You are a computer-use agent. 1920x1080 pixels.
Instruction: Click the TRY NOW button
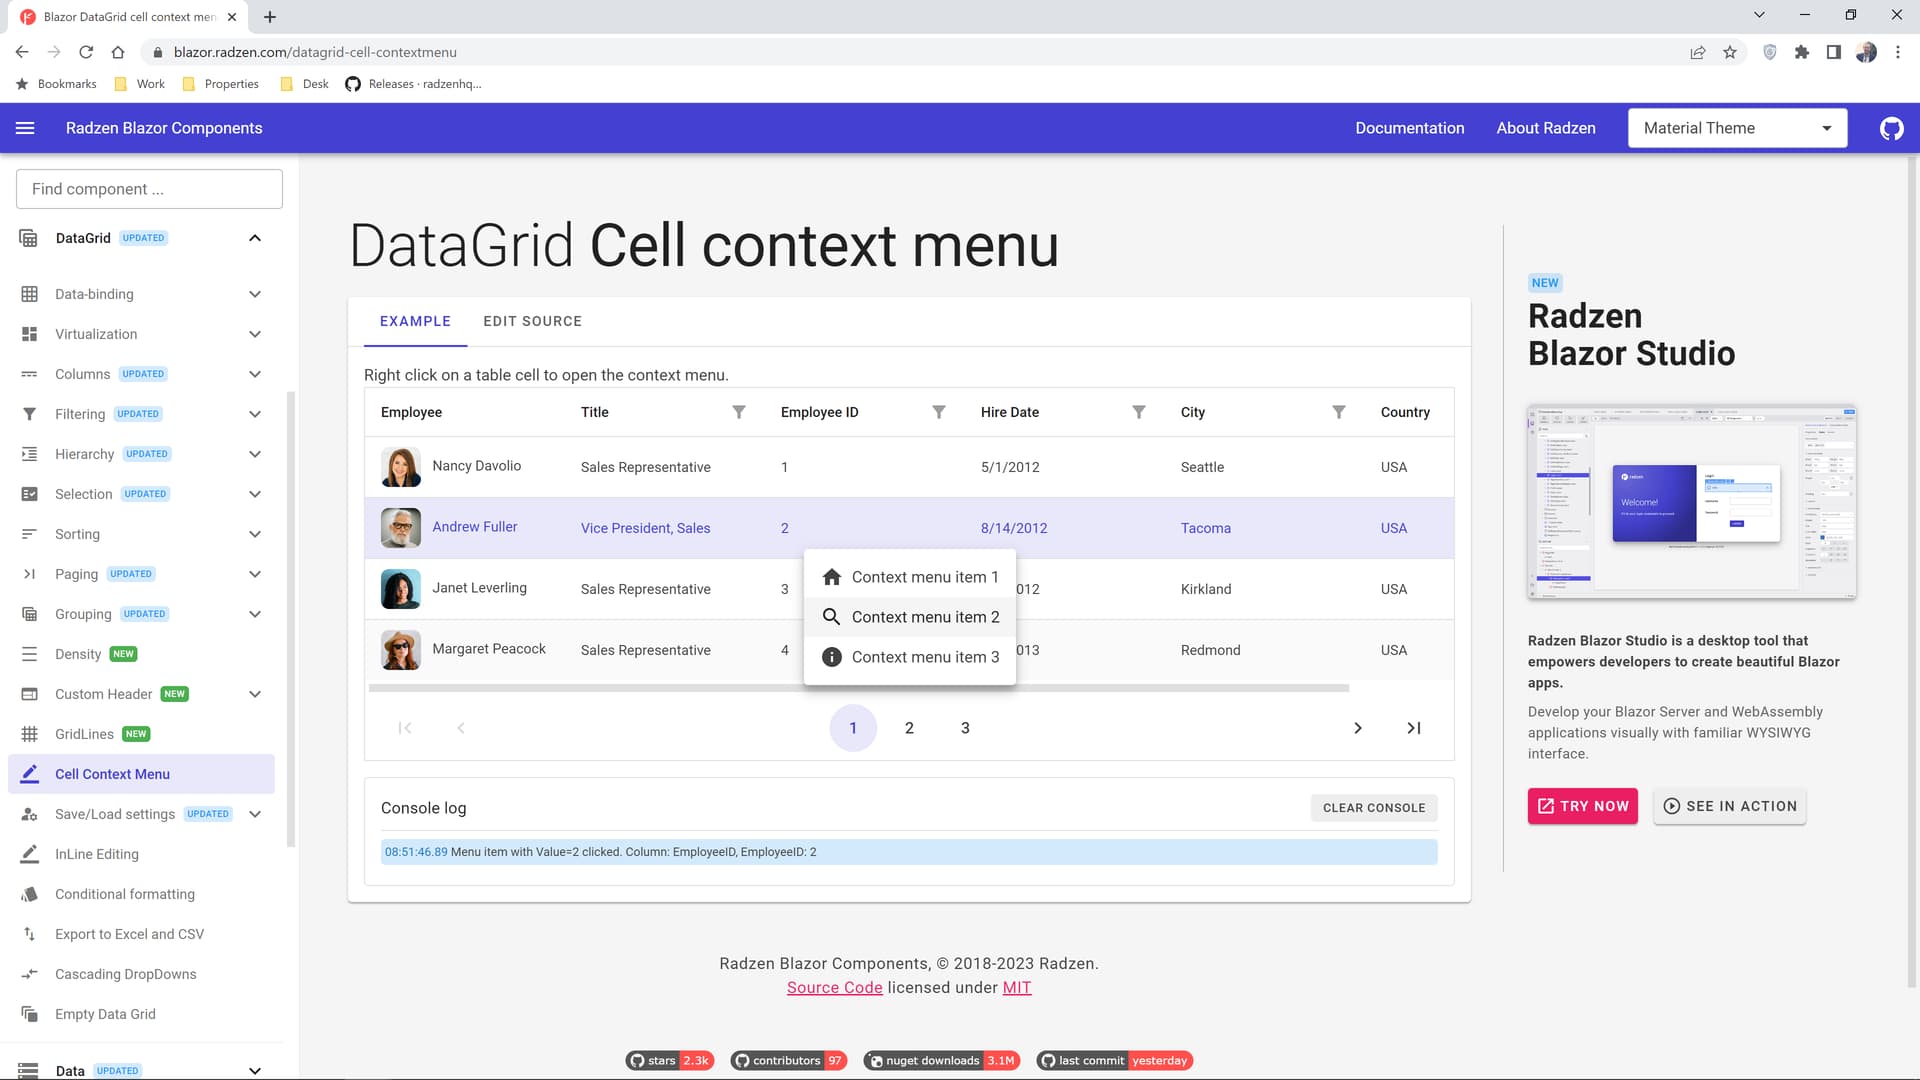coord(1582,806)
